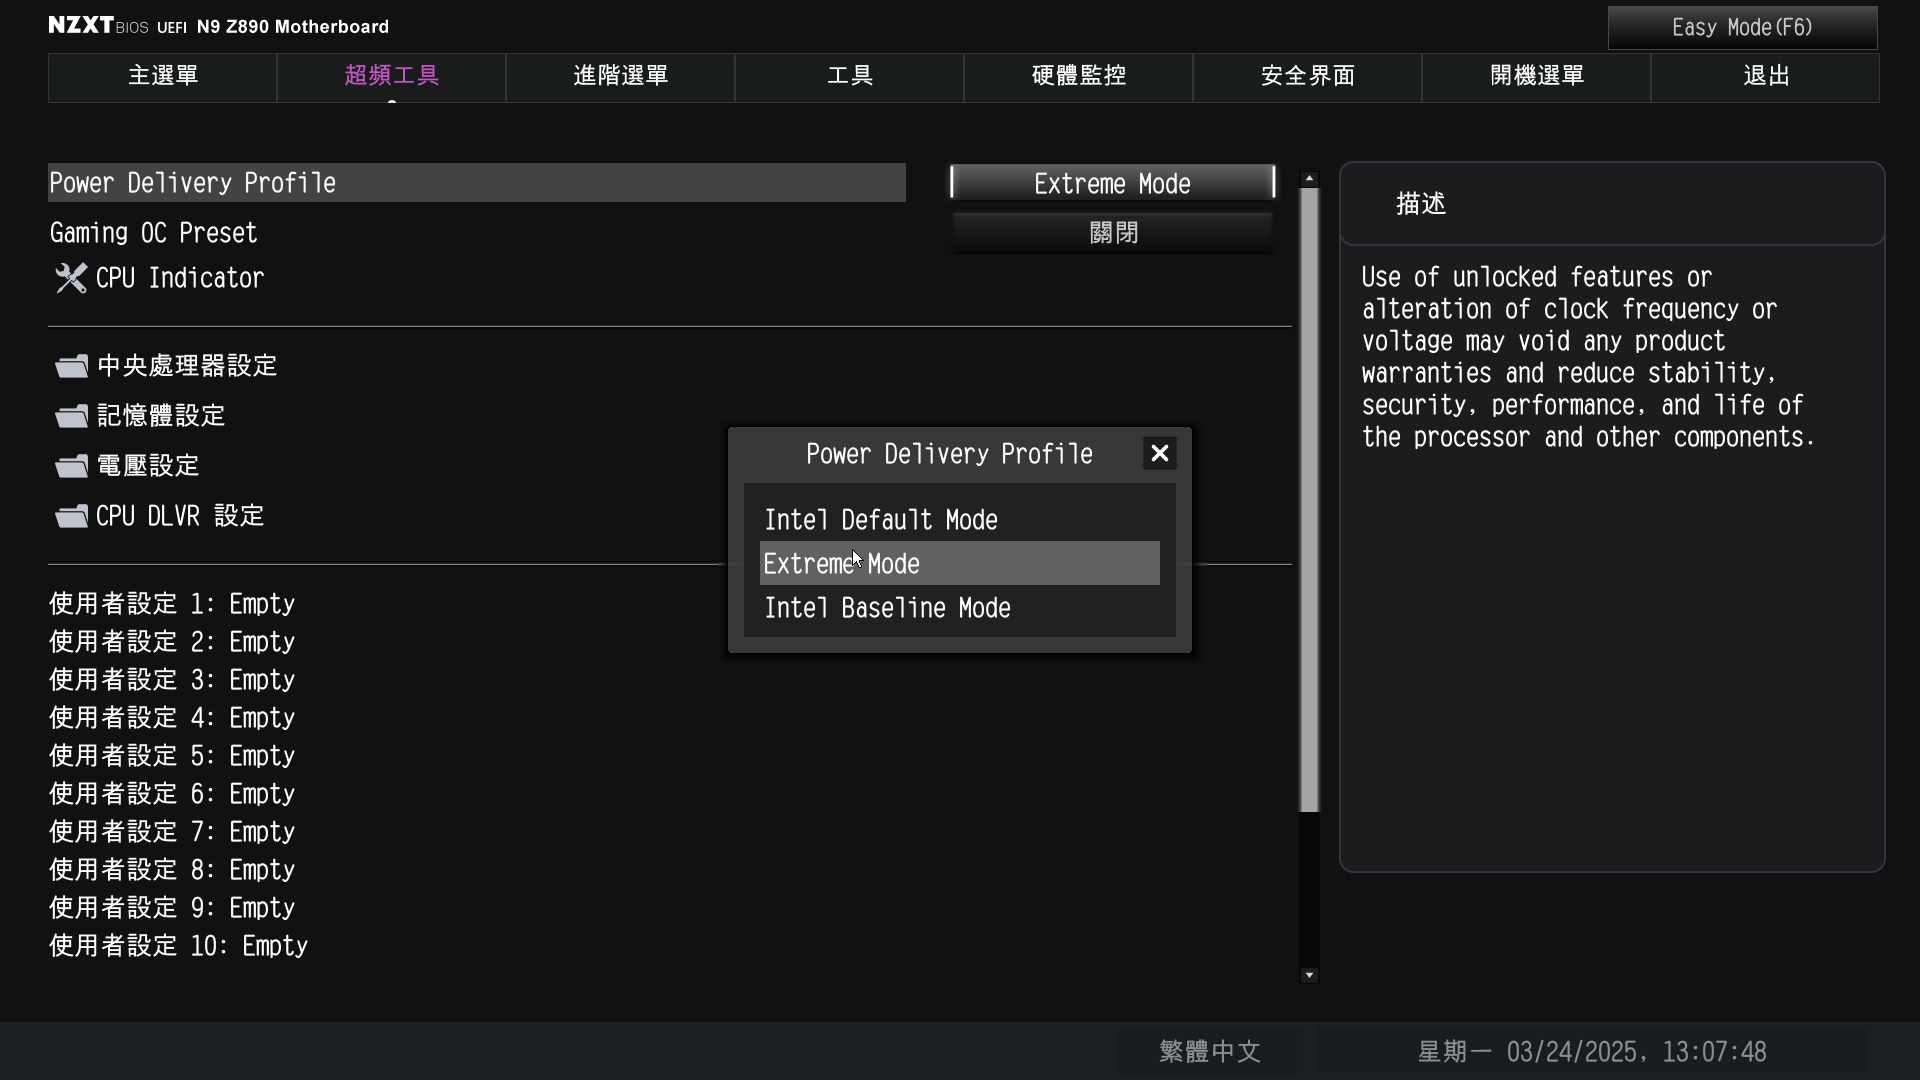Open the 記憶體設定 folder icon

click(72, 416)
